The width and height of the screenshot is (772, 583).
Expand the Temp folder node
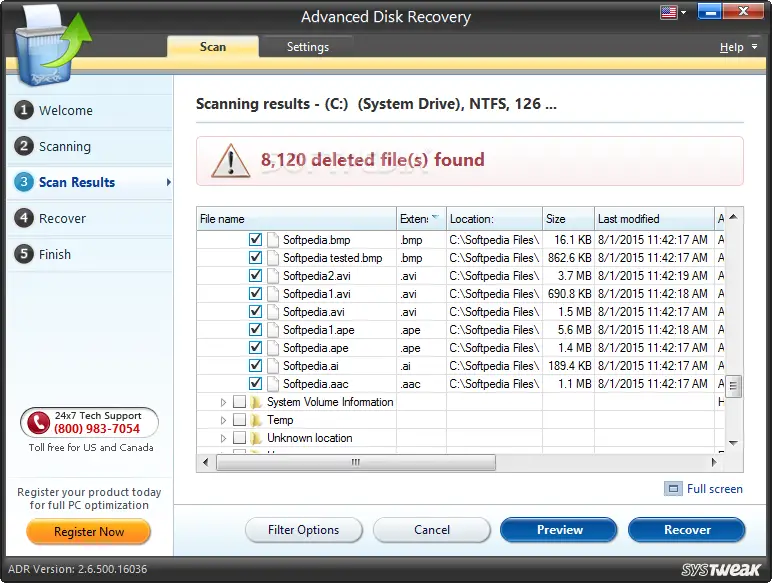coord(223,421)
